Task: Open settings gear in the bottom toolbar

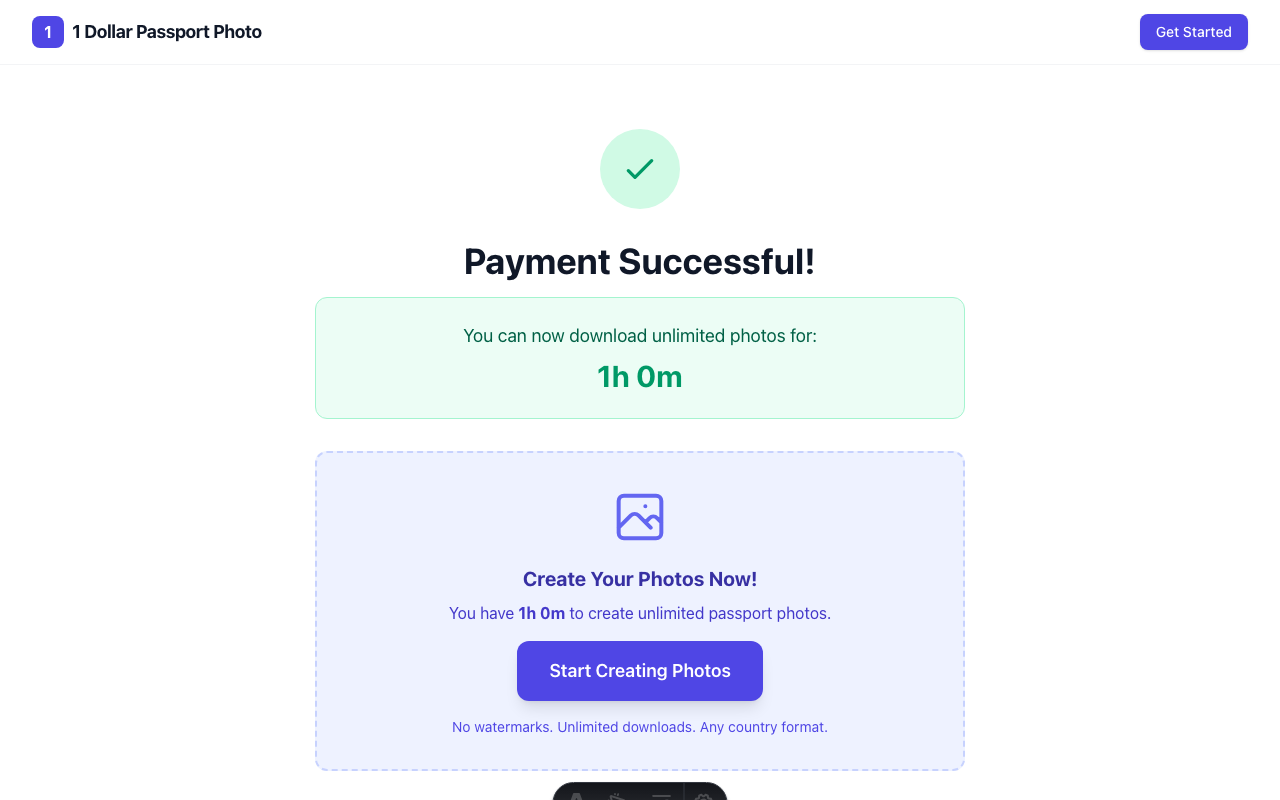Action: [703, 796]
